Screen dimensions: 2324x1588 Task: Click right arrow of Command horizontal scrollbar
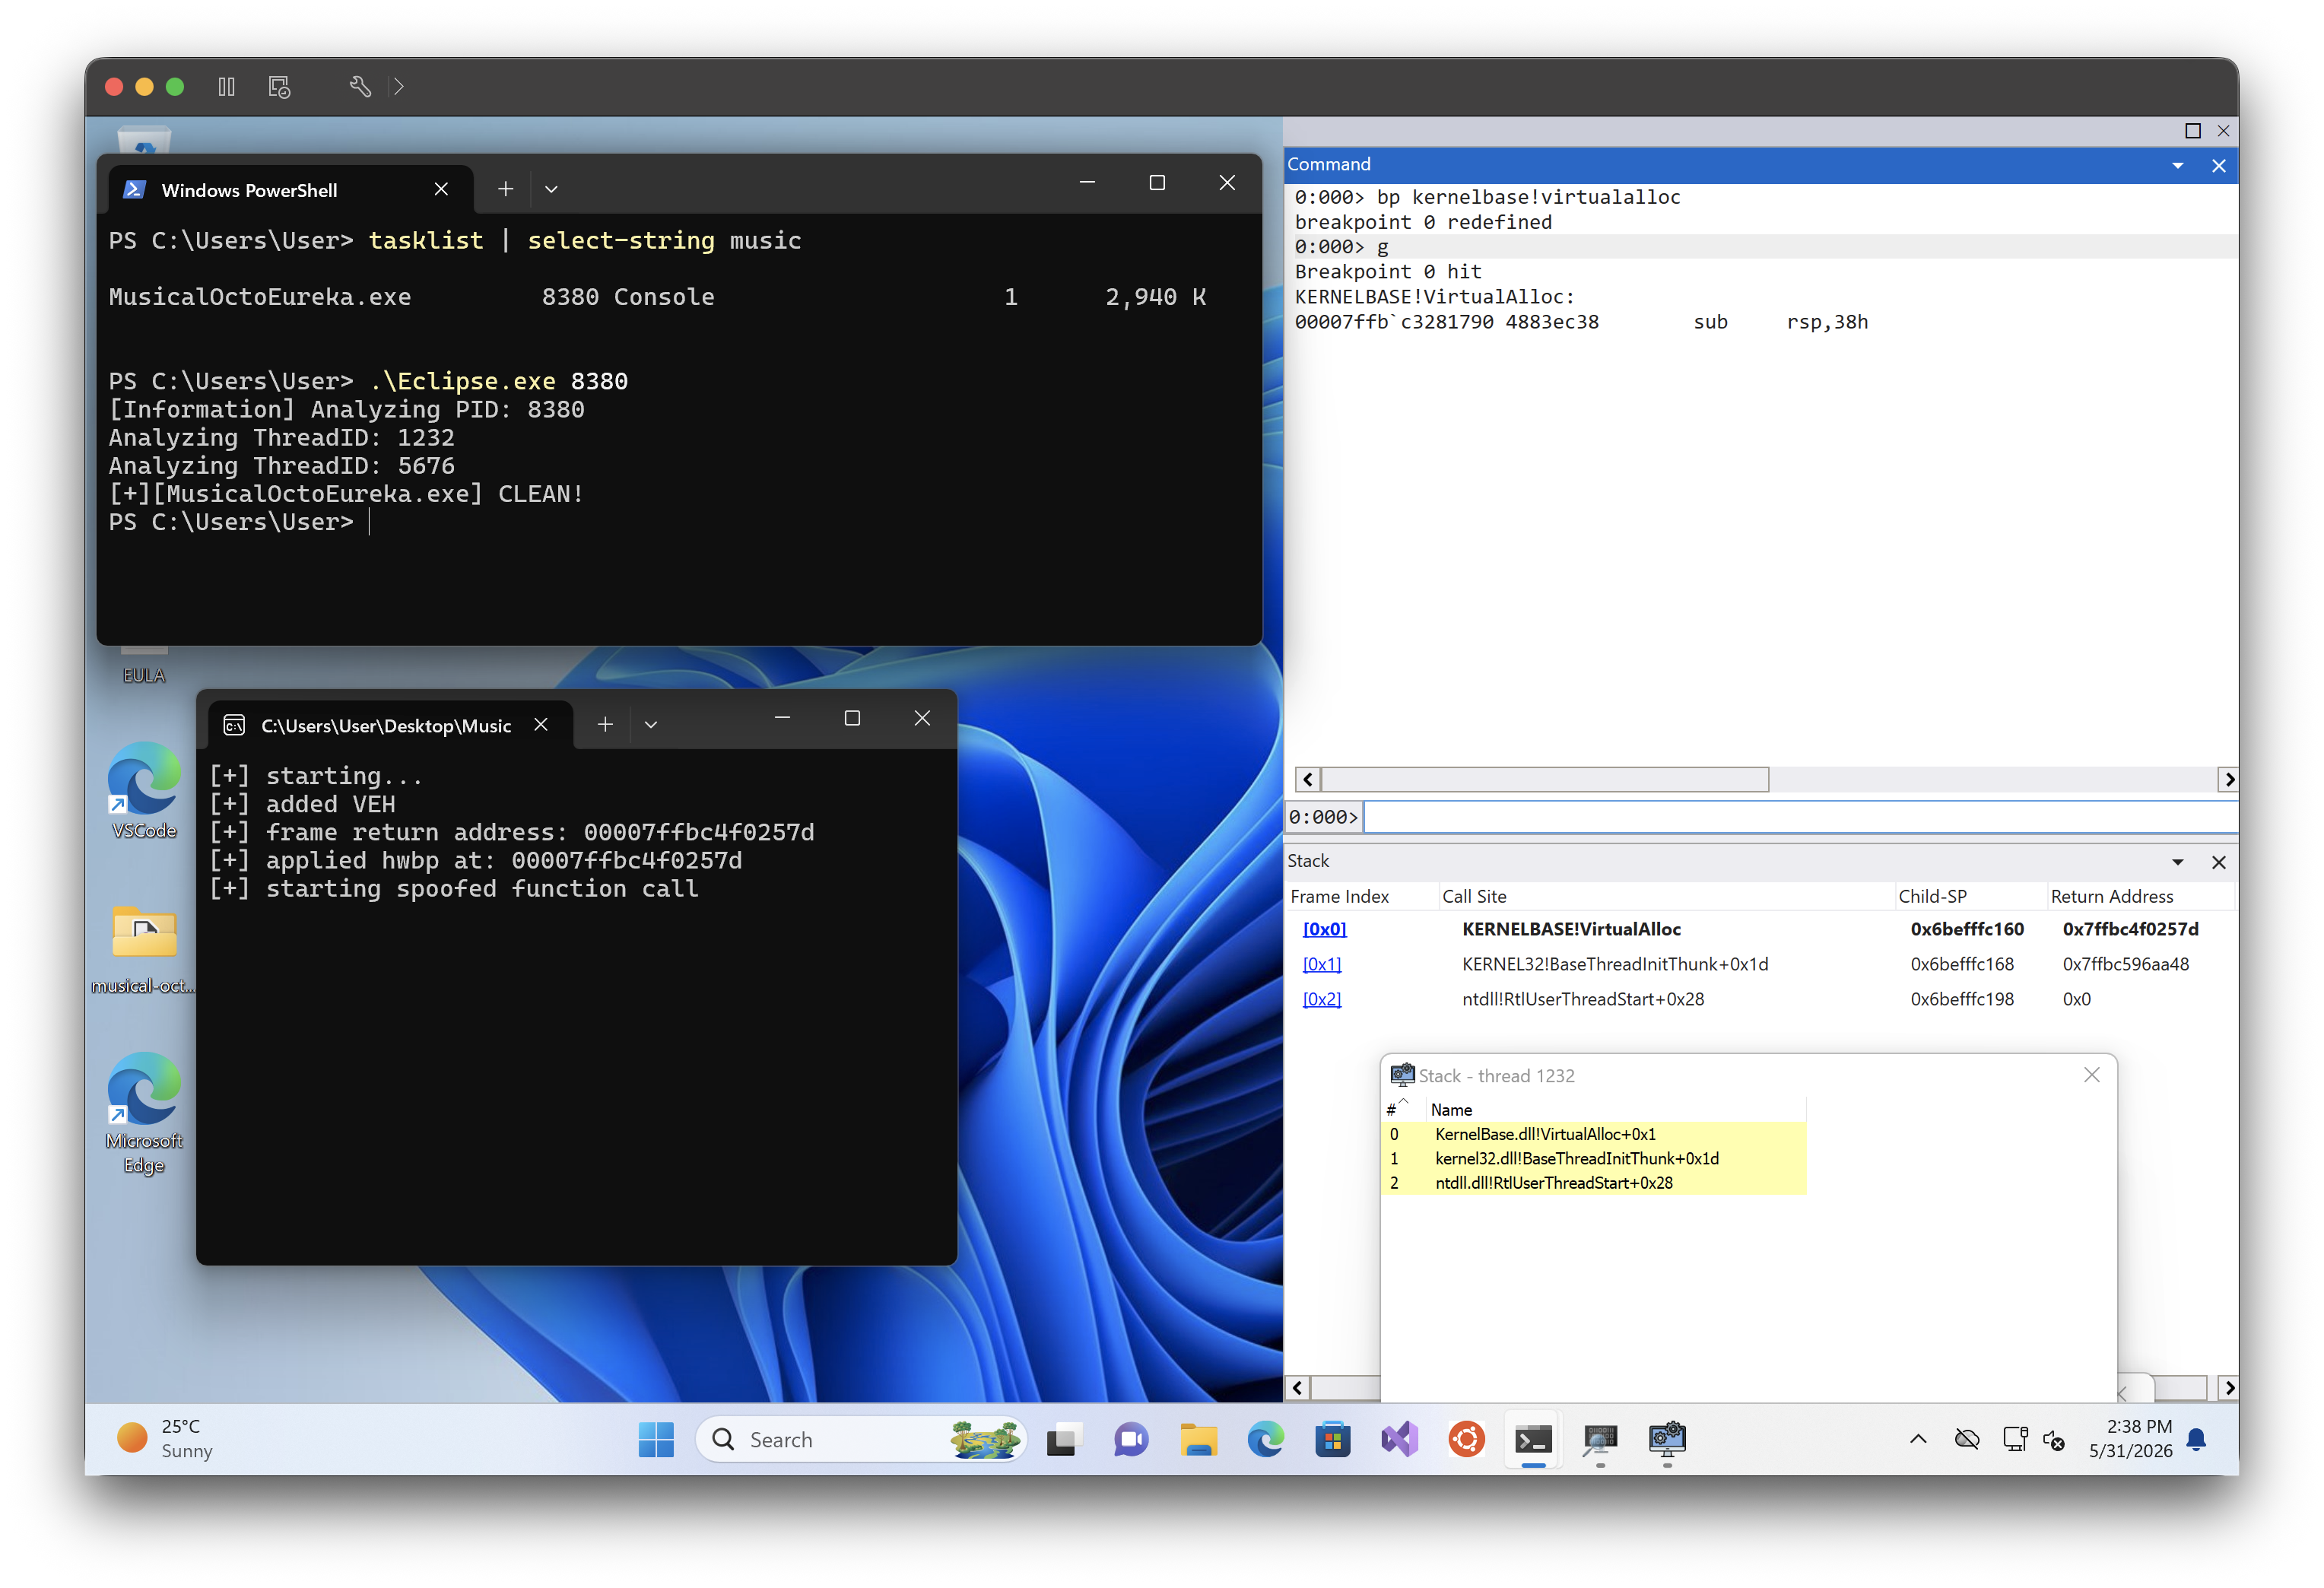coord(2228,779)
